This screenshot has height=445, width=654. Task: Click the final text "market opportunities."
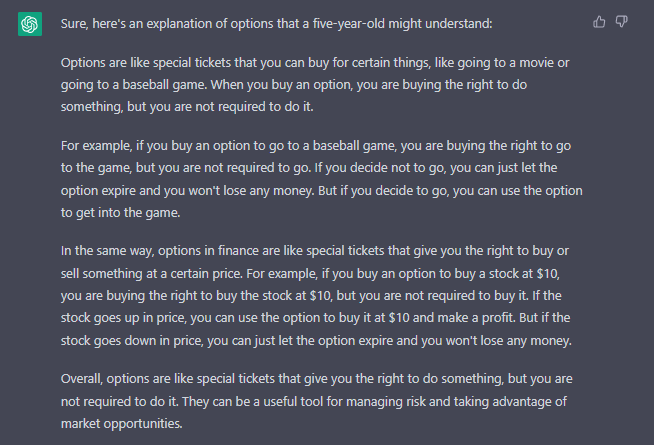click(x=122, y=424)
